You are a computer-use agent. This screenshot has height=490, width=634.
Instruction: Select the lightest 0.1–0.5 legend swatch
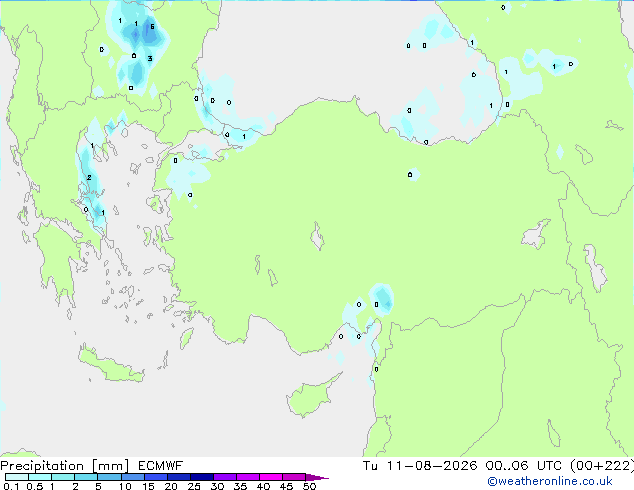click(17, 477)
